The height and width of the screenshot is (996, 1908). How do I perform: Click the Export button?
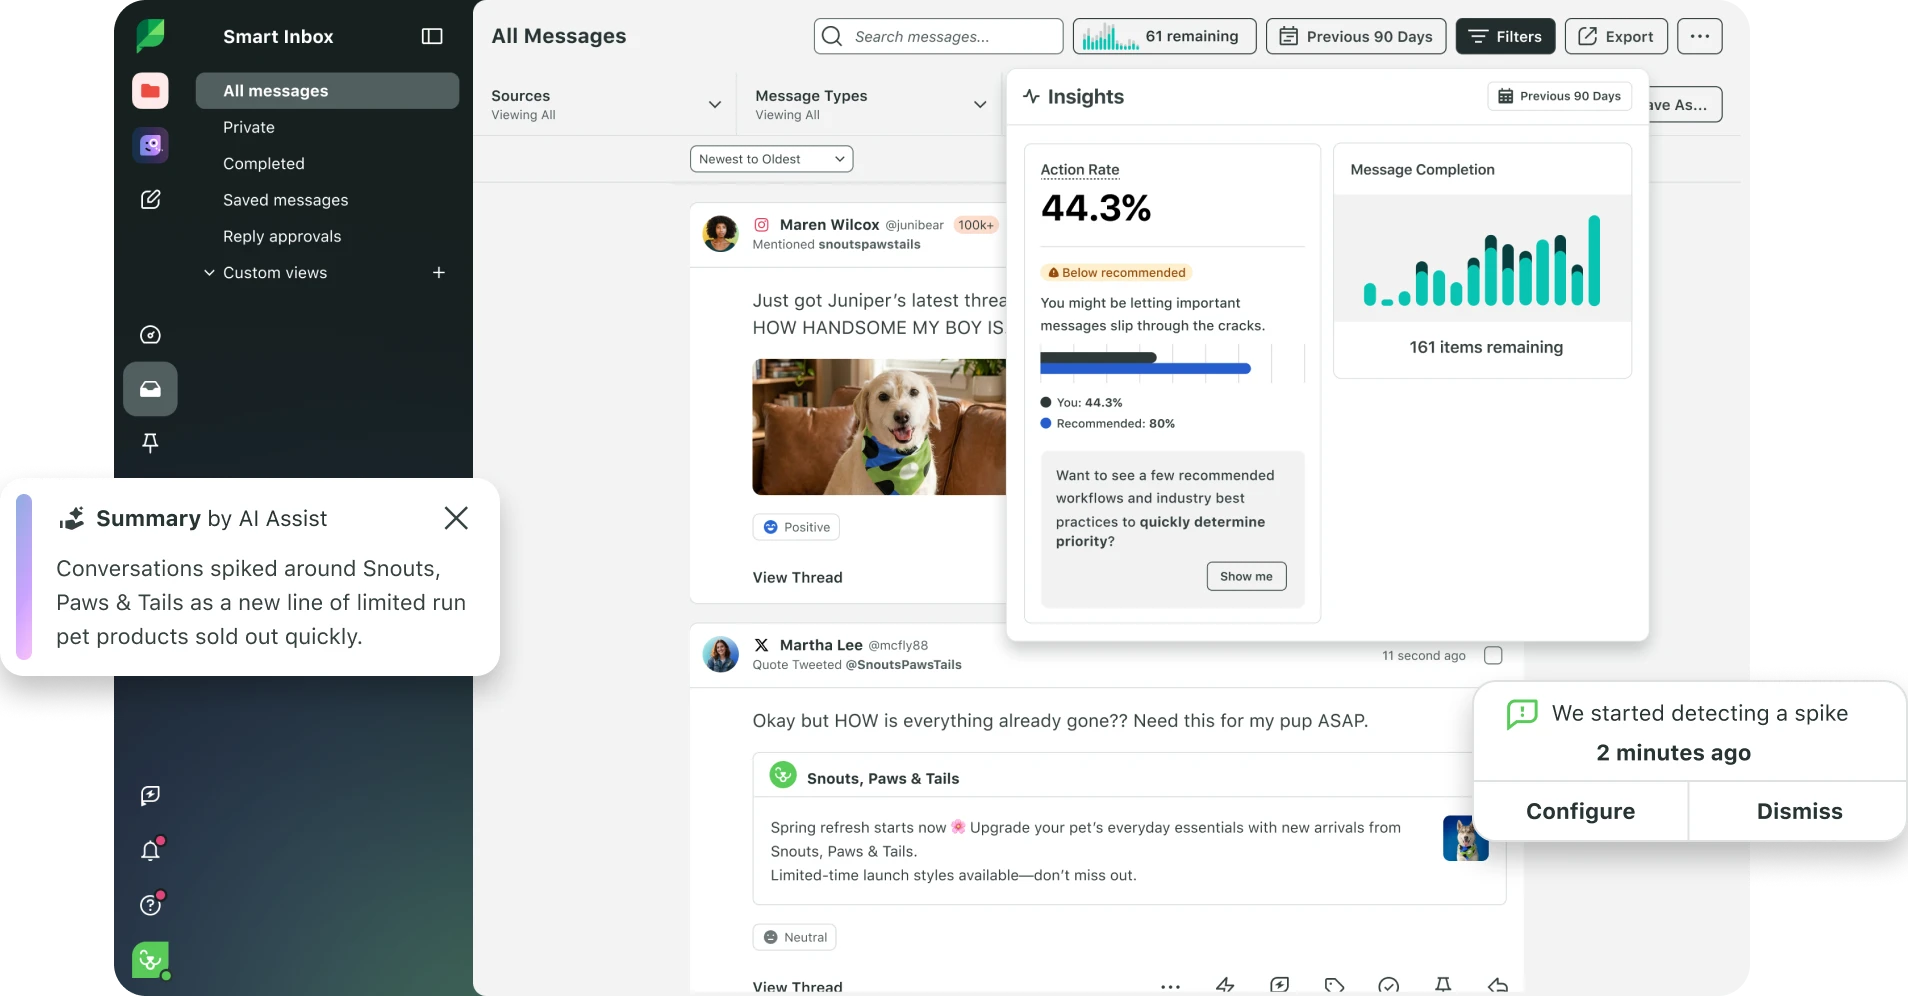(x=1616, y=36)
